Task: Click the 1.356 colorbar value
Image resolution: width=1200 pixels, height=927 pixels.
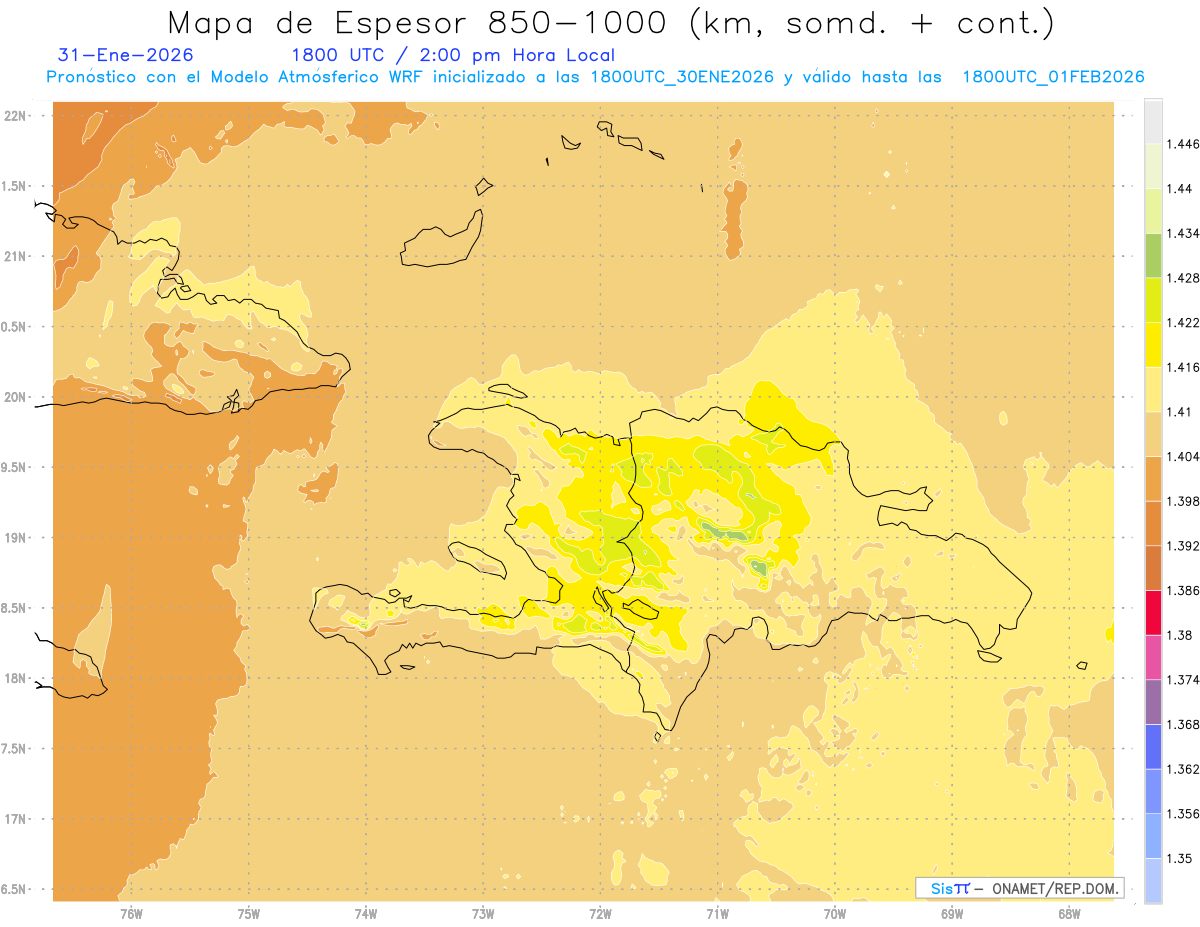Action: pos(1182,814)
